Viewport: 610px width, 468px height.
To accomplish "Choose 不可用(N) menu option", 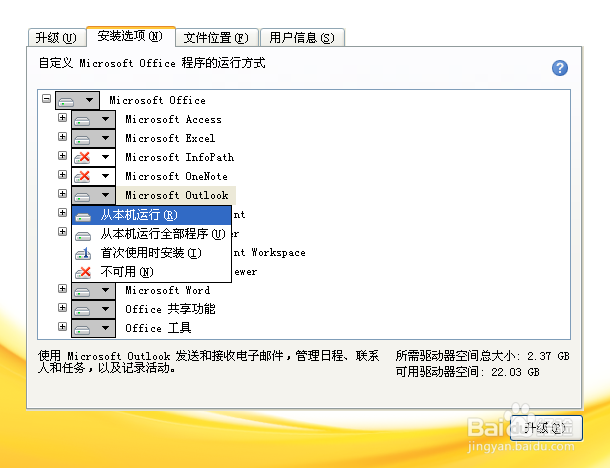I will point(152,272).
